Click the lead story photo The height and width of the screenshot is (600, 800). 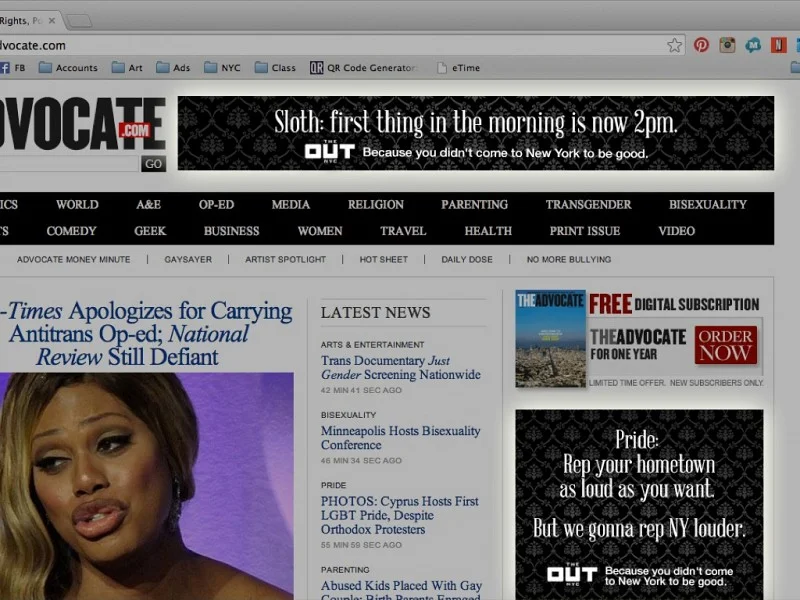(x=146, y=486)
